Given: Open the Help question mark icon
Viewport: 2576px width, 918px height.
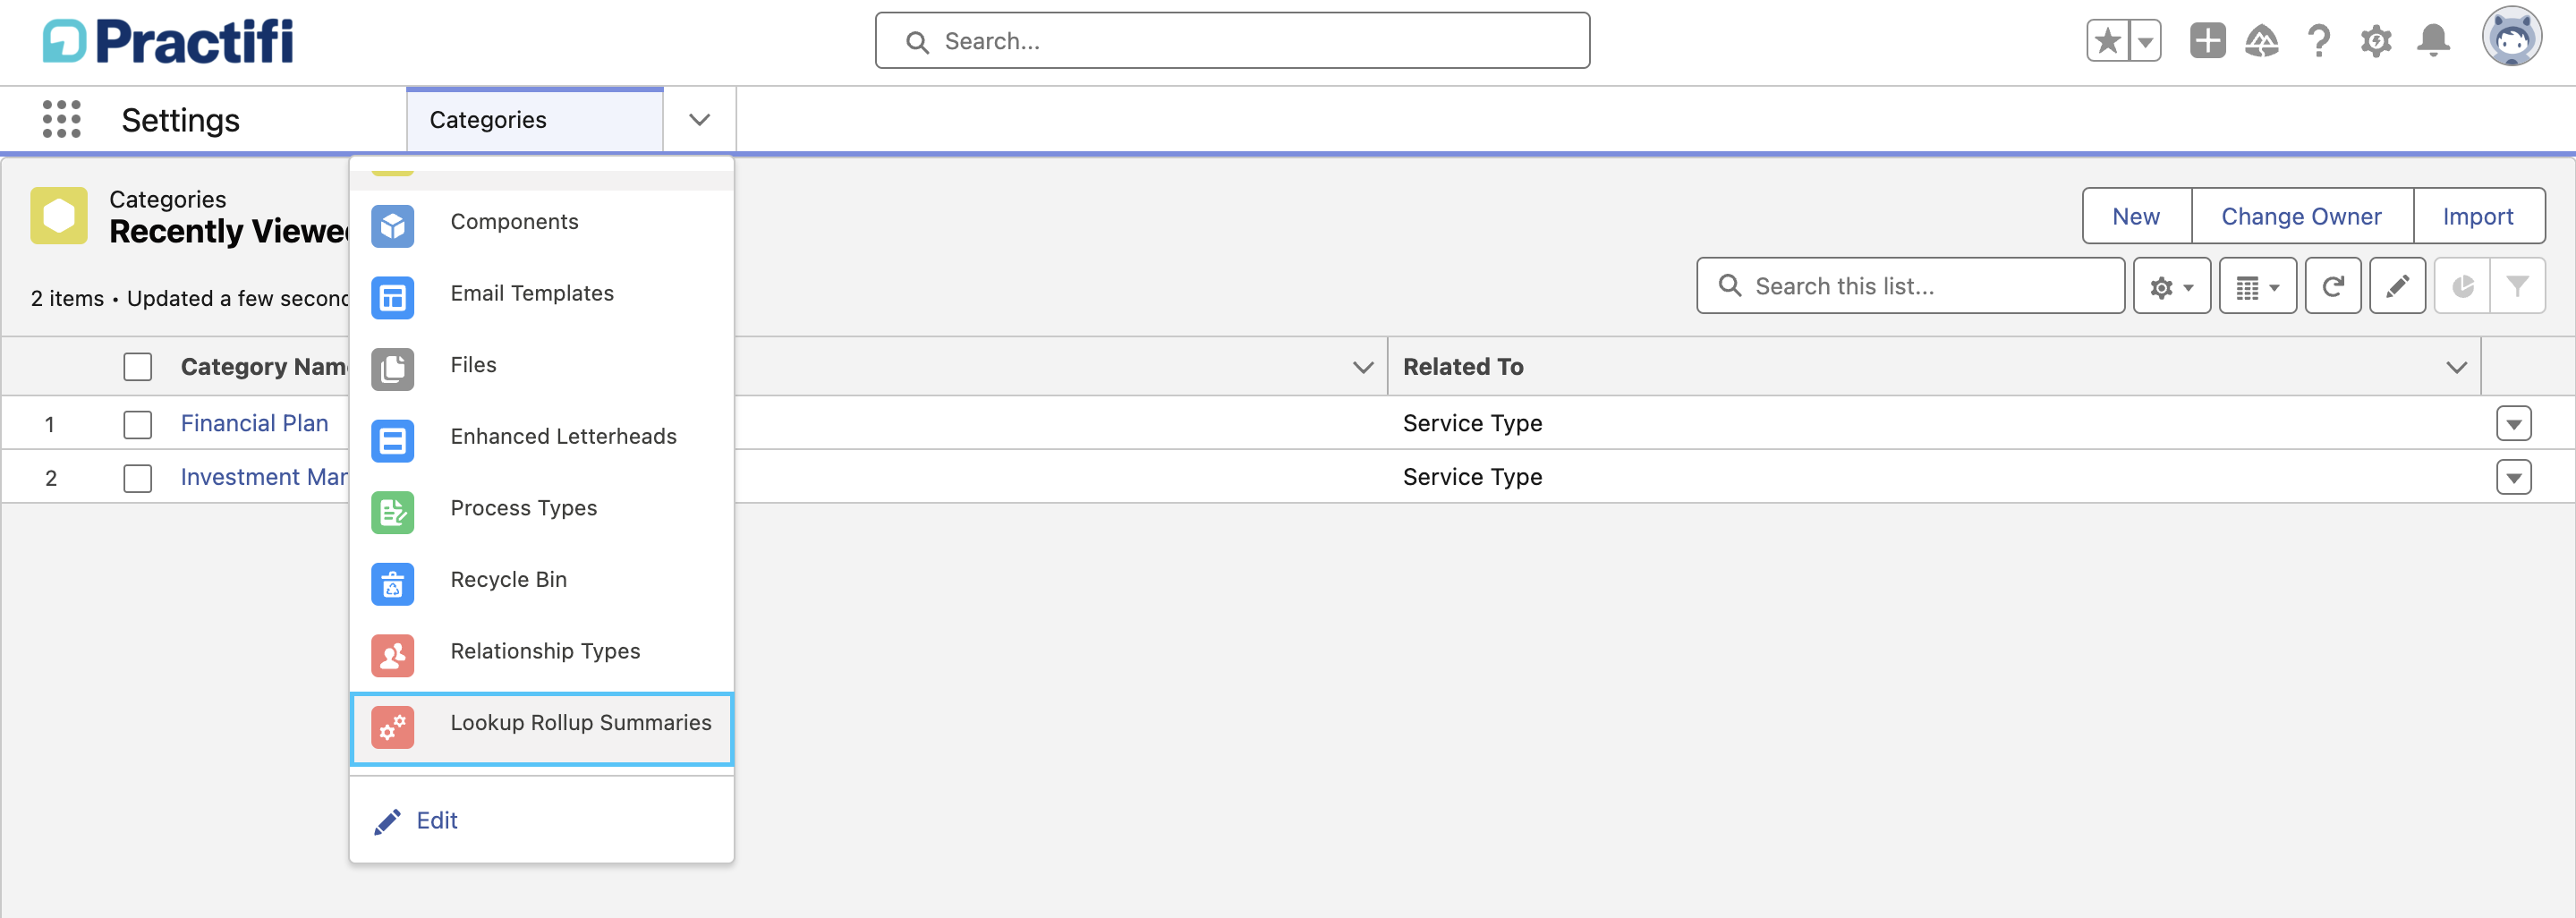Looking at the screenshot, I should tap(2319, 41).
